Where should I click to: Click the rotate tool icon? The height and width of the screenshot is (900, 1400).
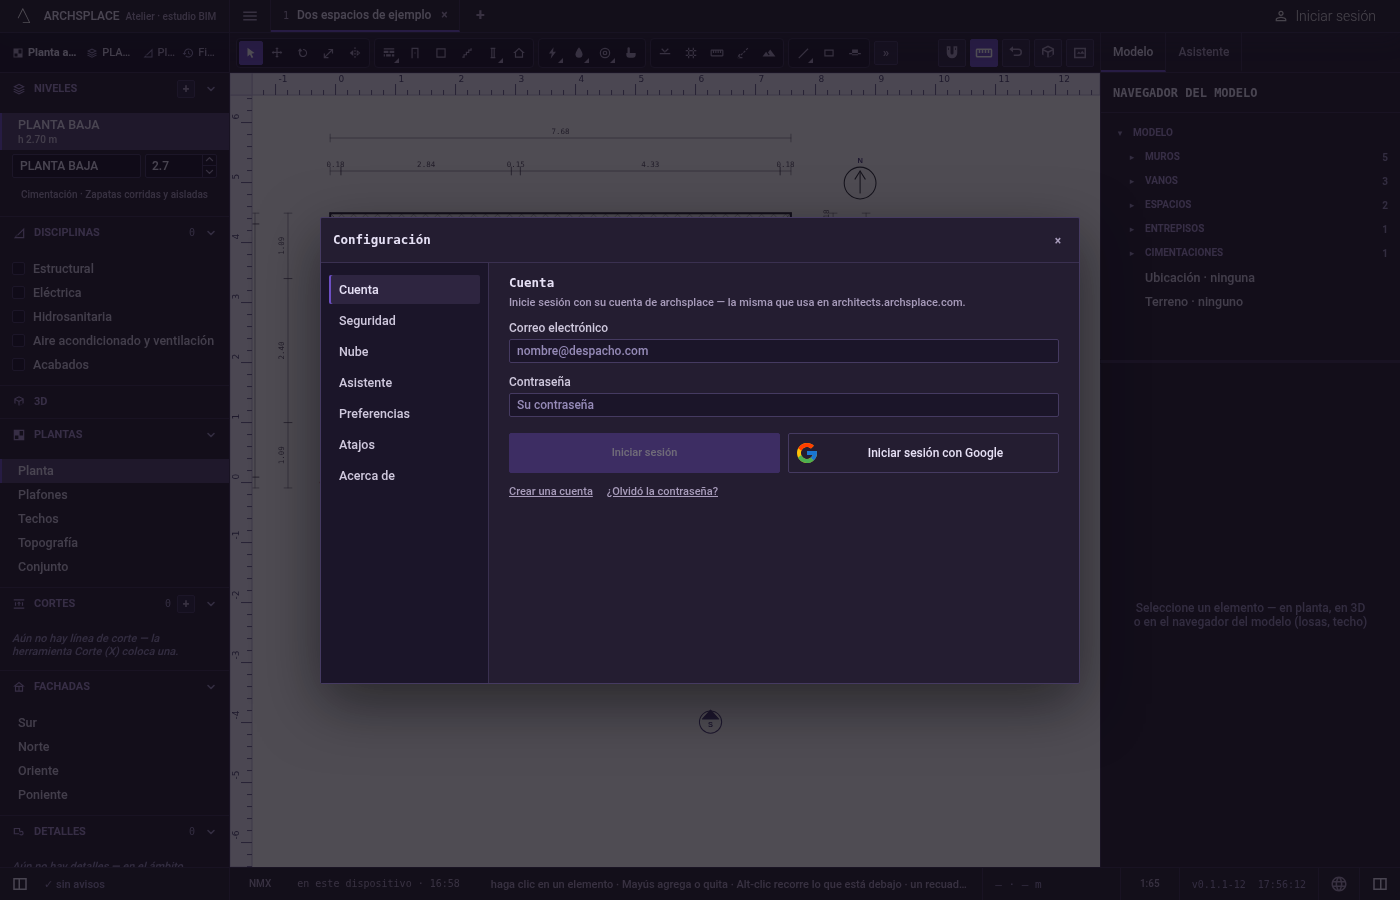[x=303, y=53]
